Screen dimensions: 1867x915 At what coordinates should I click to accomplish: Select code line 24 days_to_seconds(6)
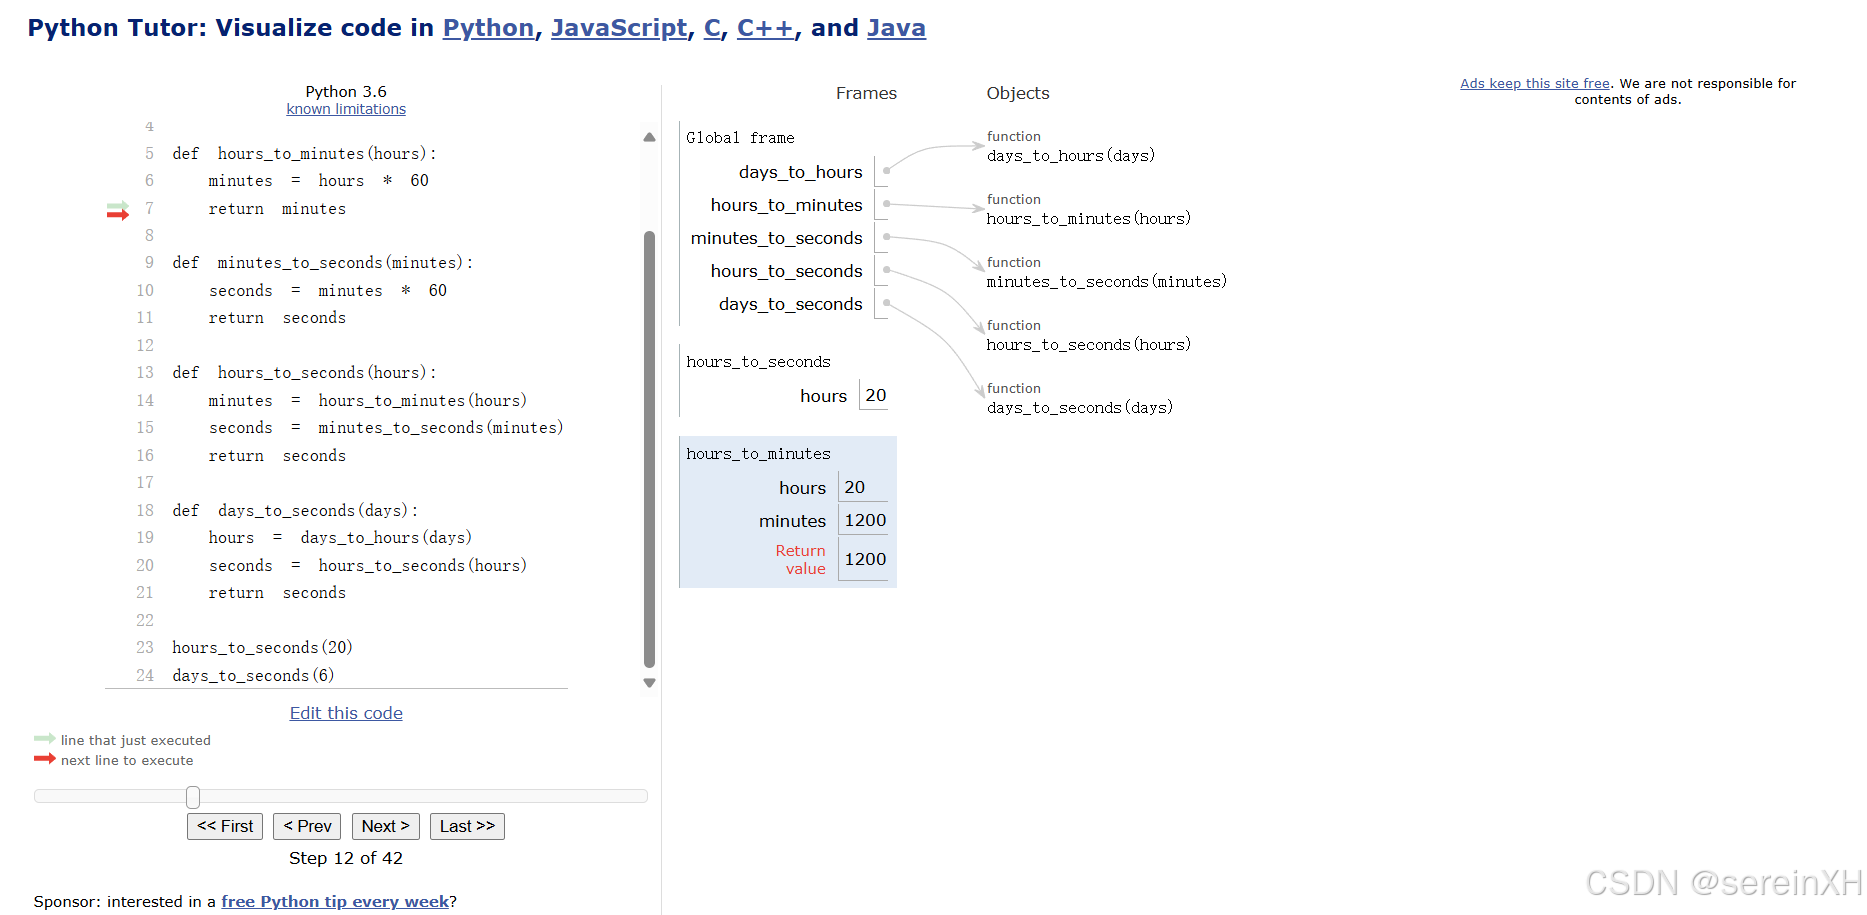point(253,676)
